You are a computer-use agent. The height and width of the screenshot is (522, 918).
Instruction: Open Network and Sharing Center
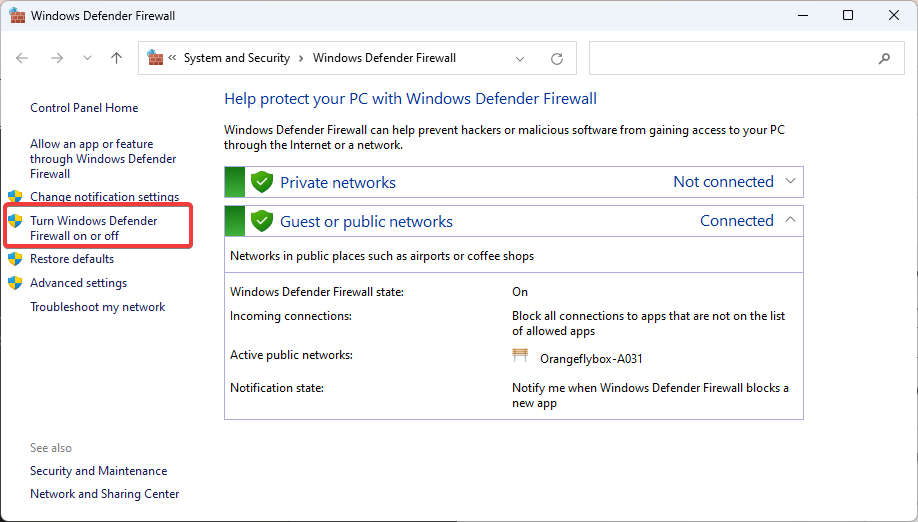(105, 494)
